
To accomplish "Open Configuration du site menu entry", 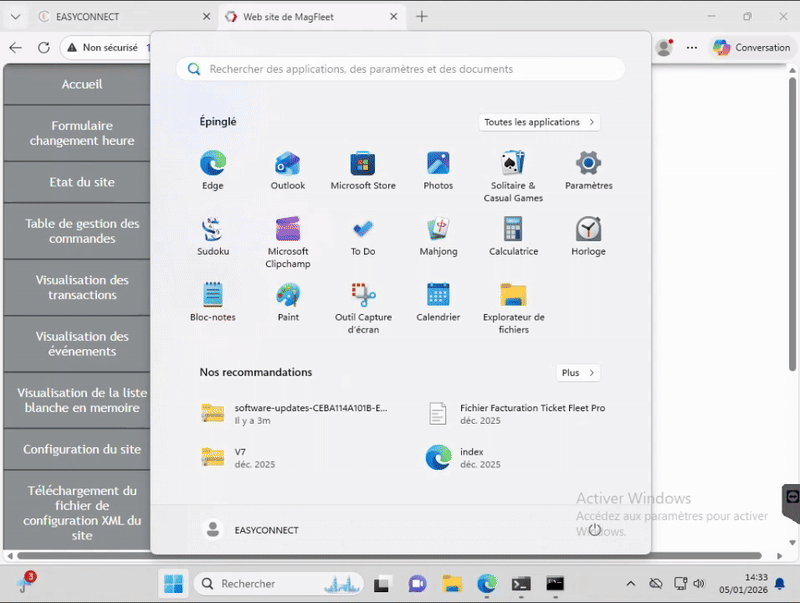I will click(82, 450).
